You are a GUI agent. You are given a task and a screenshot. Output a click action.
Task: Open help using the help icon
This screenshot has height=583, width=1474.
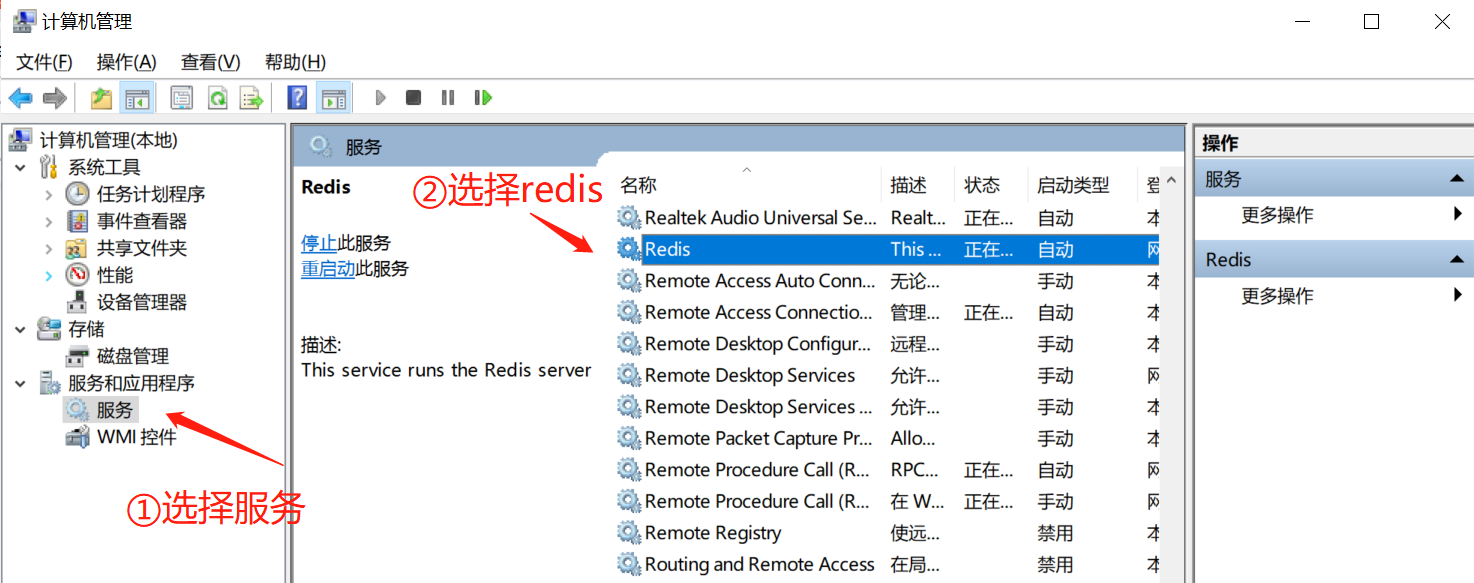296,97
